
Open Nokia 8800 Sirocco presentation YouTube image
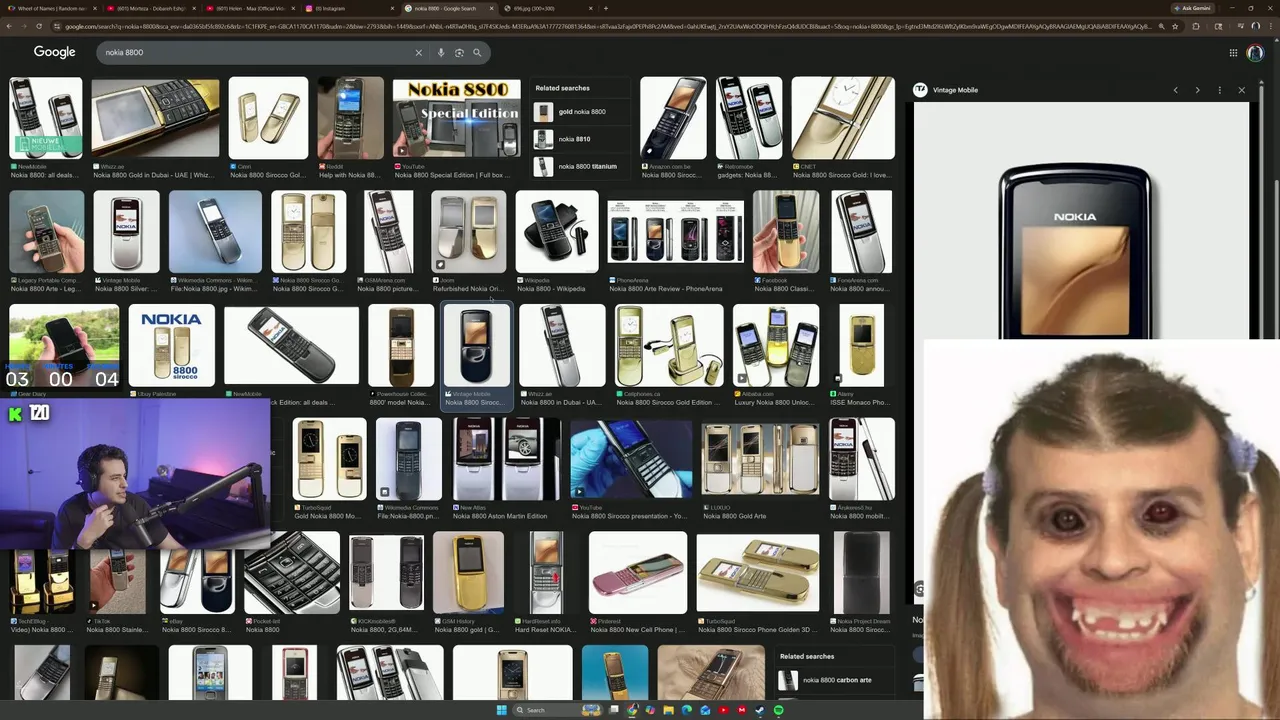631,459
